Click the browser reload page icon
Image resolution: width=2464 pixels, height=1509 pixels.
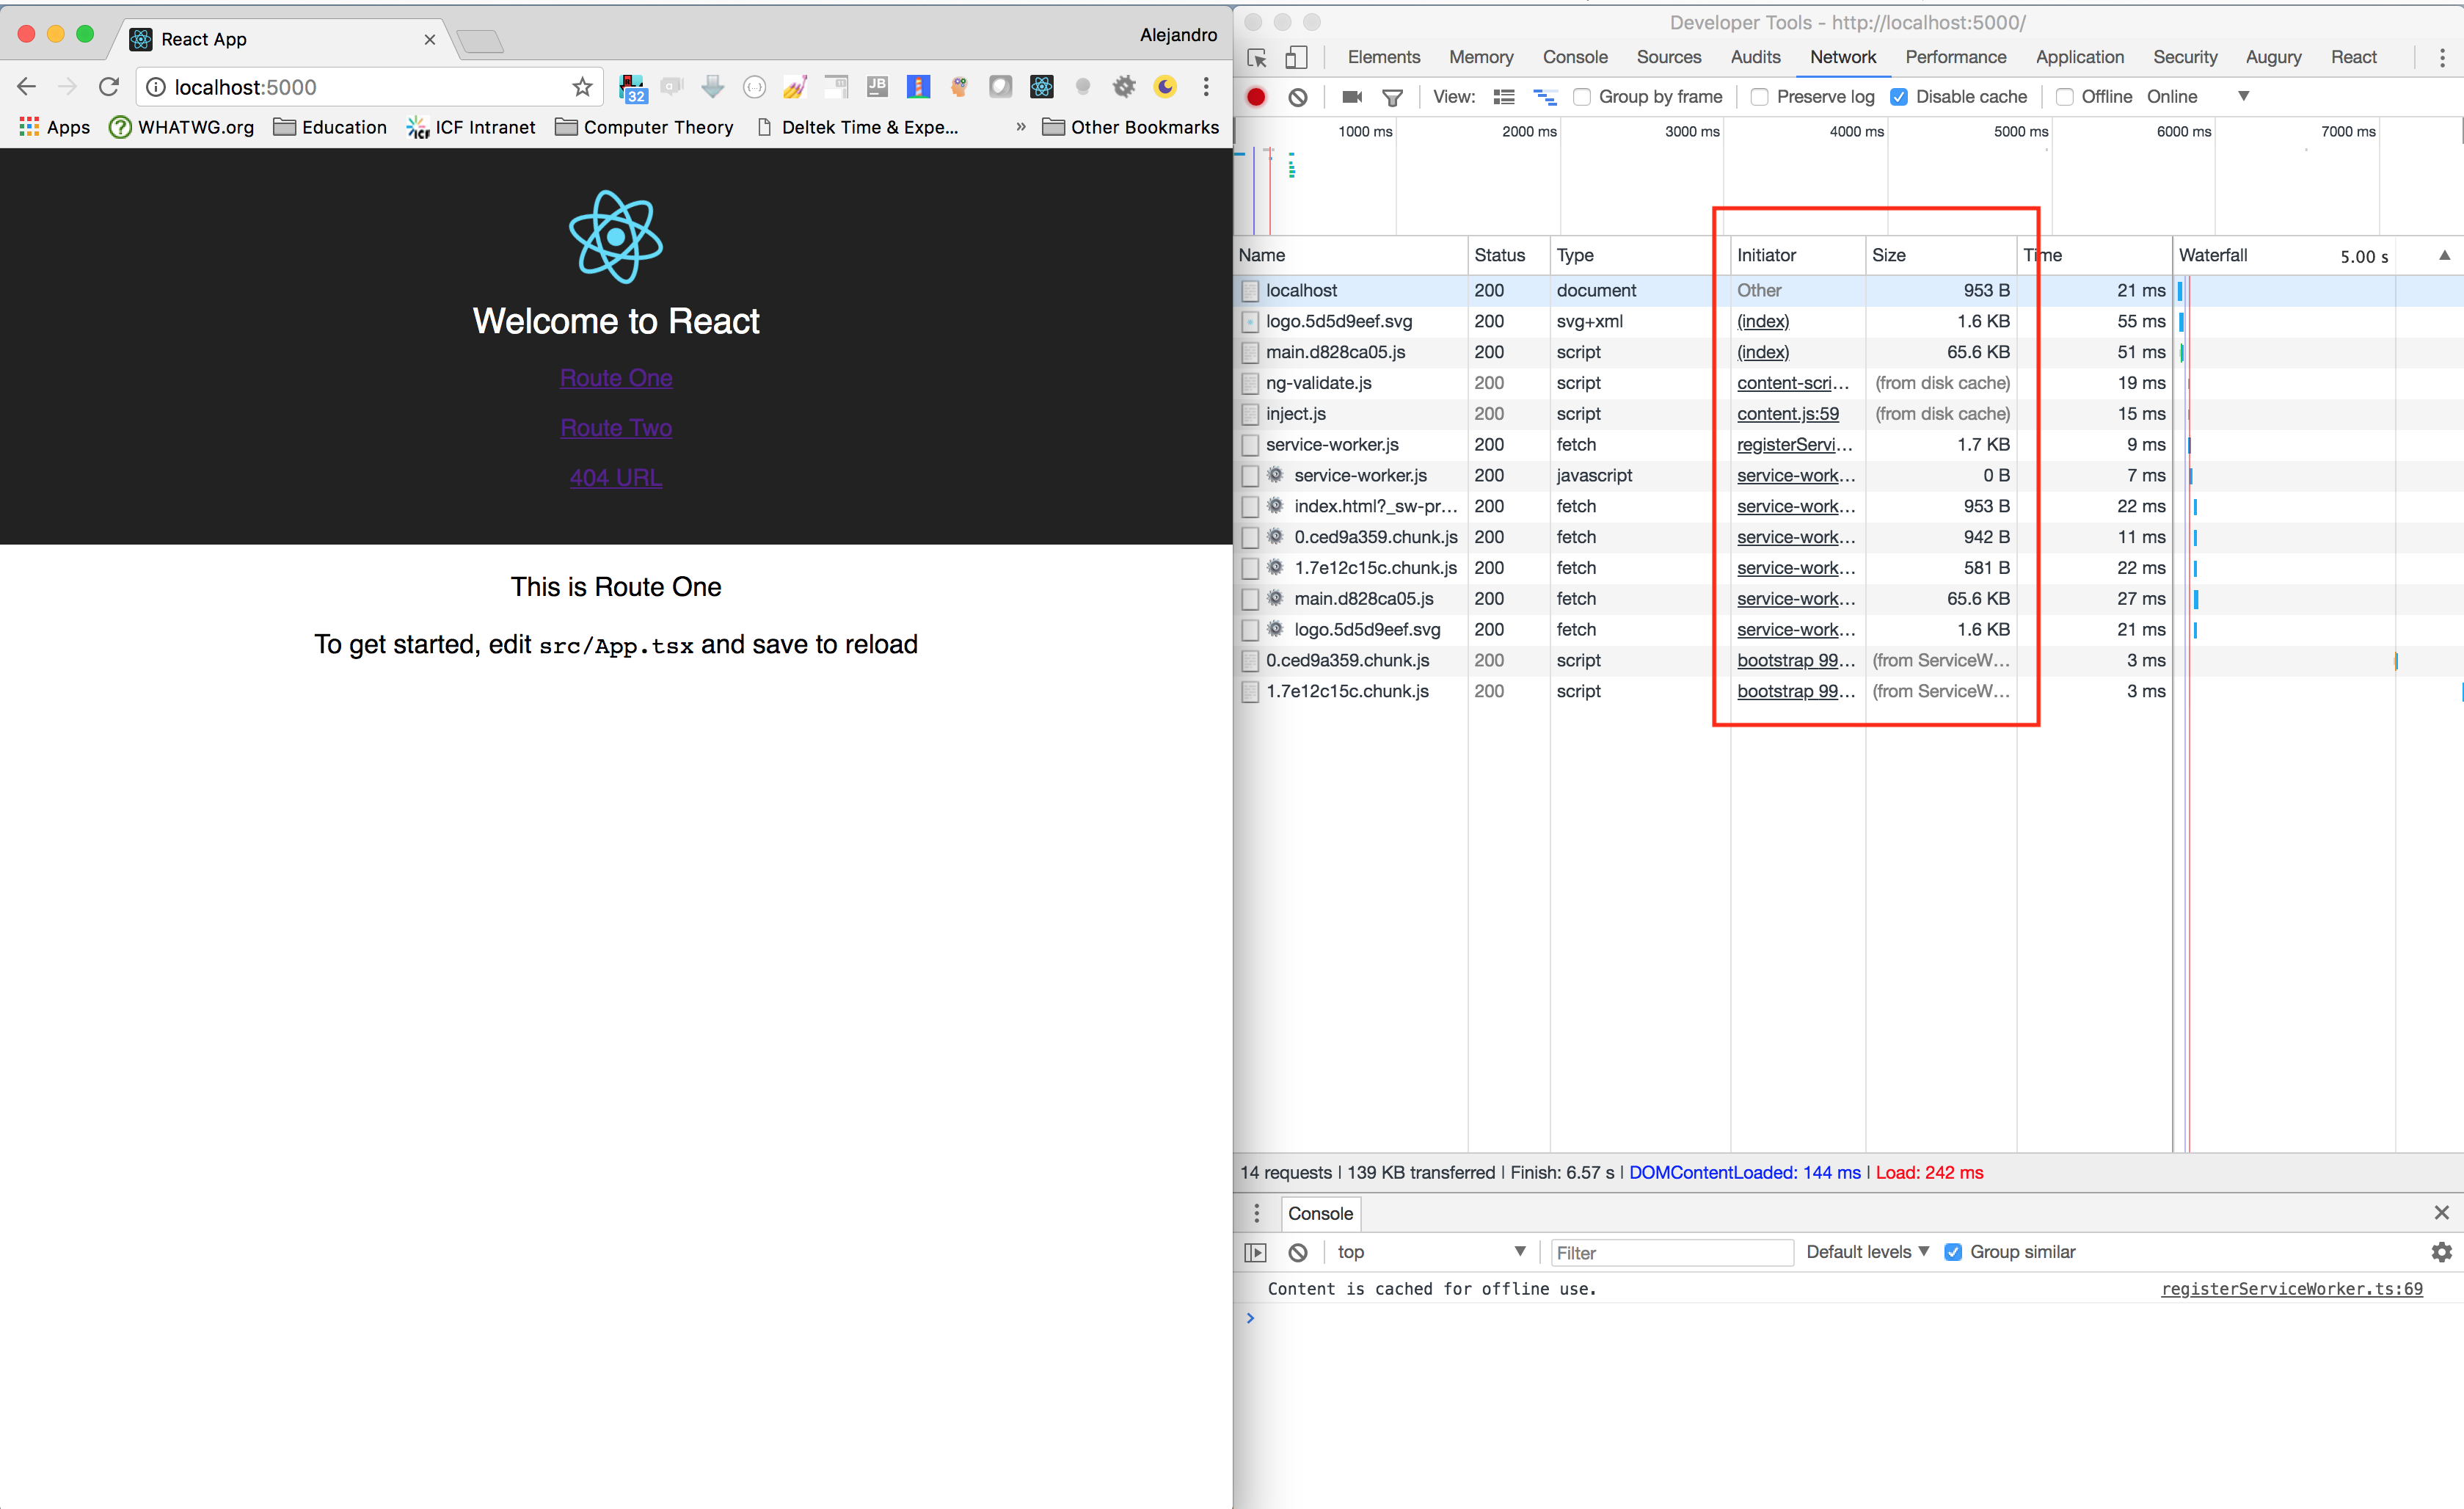tap(109, 87)
